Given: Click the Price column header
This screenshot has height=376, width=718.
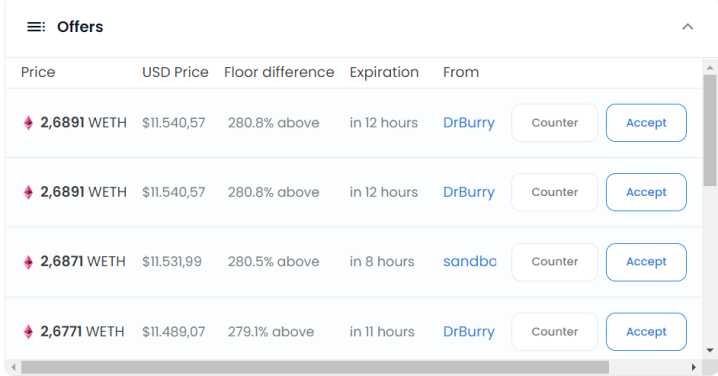Looking at the screenshot, I should (38, 72).
